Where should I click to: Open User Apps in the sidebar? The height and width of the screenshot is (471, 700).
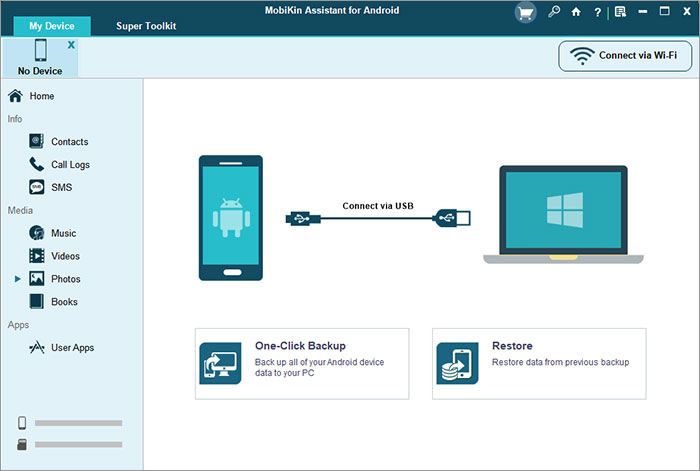pyautogui.click(x=72, y=348)
